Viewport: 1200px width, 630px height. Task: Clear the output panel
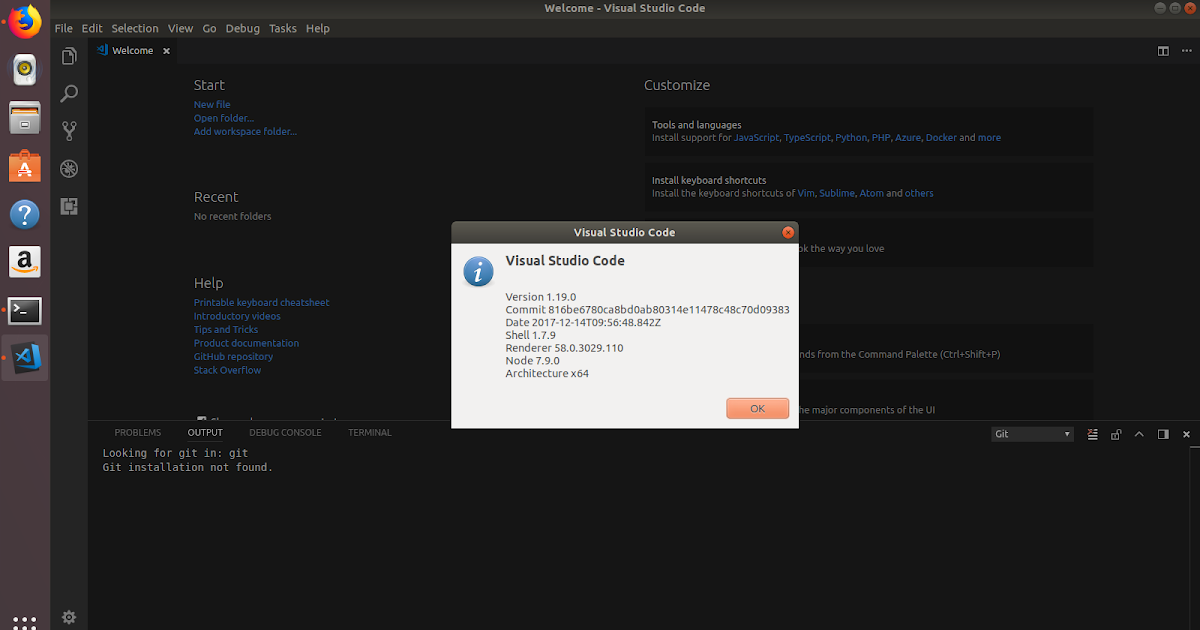point(1091,434)
